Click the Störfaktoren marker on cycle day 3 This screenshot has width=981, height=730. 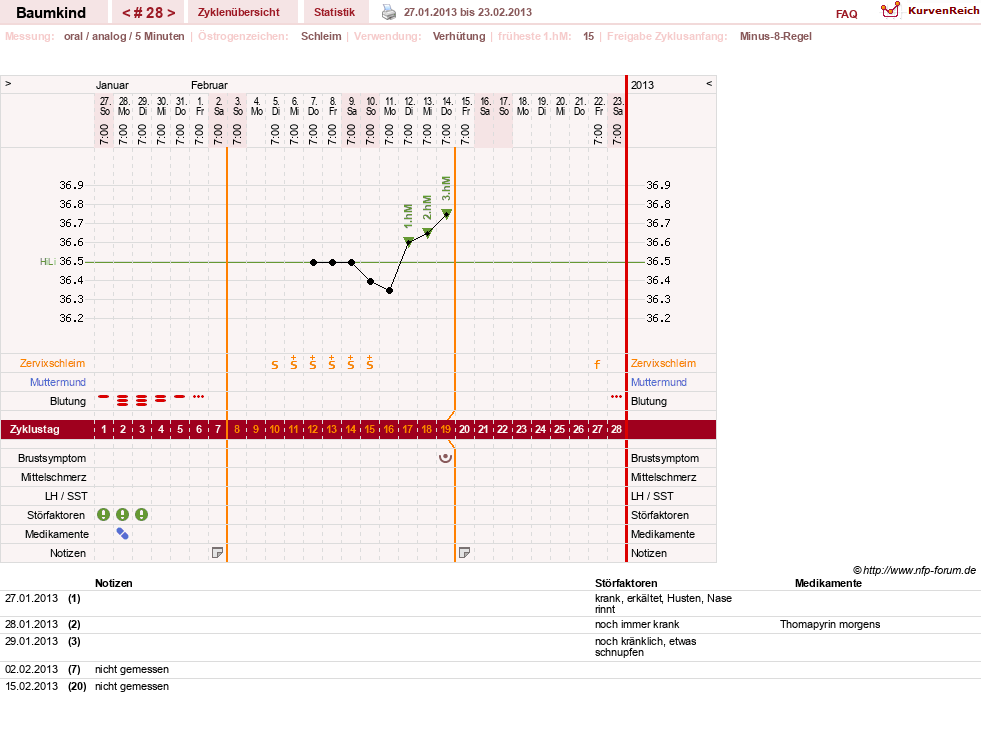click(x=142, y=515)
